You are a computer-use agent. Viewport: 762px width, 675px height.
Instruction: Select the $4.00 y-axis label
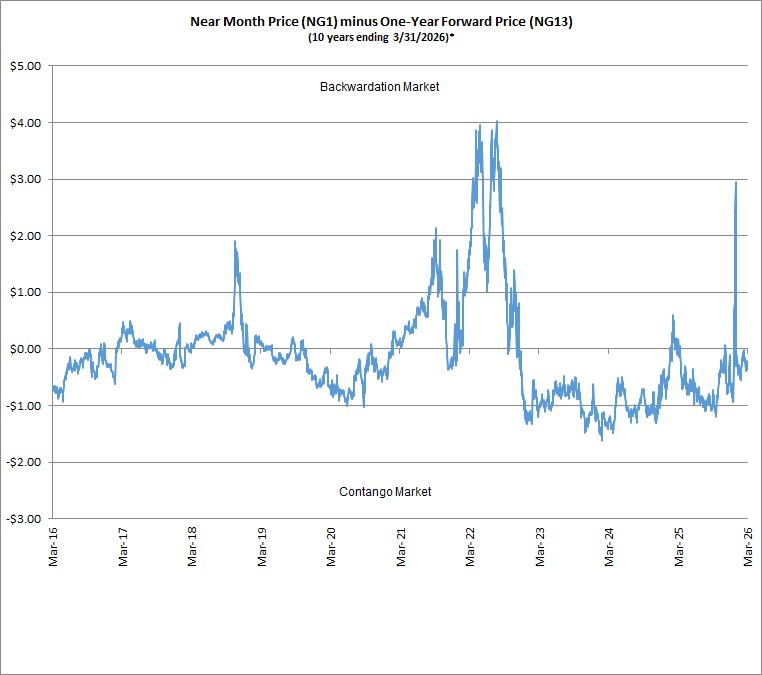click(26, 123)
